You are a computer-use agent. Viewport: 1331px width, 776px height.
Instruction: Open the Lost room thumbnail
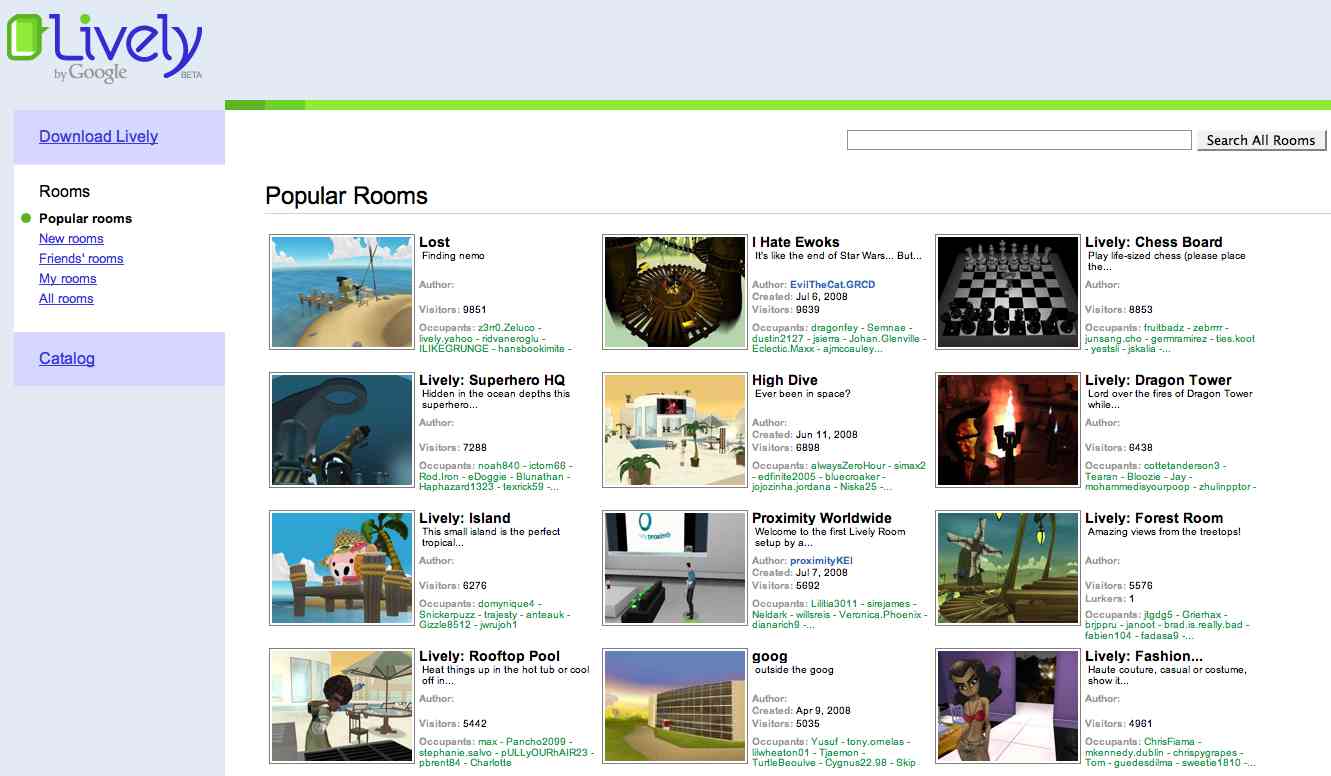342,292
